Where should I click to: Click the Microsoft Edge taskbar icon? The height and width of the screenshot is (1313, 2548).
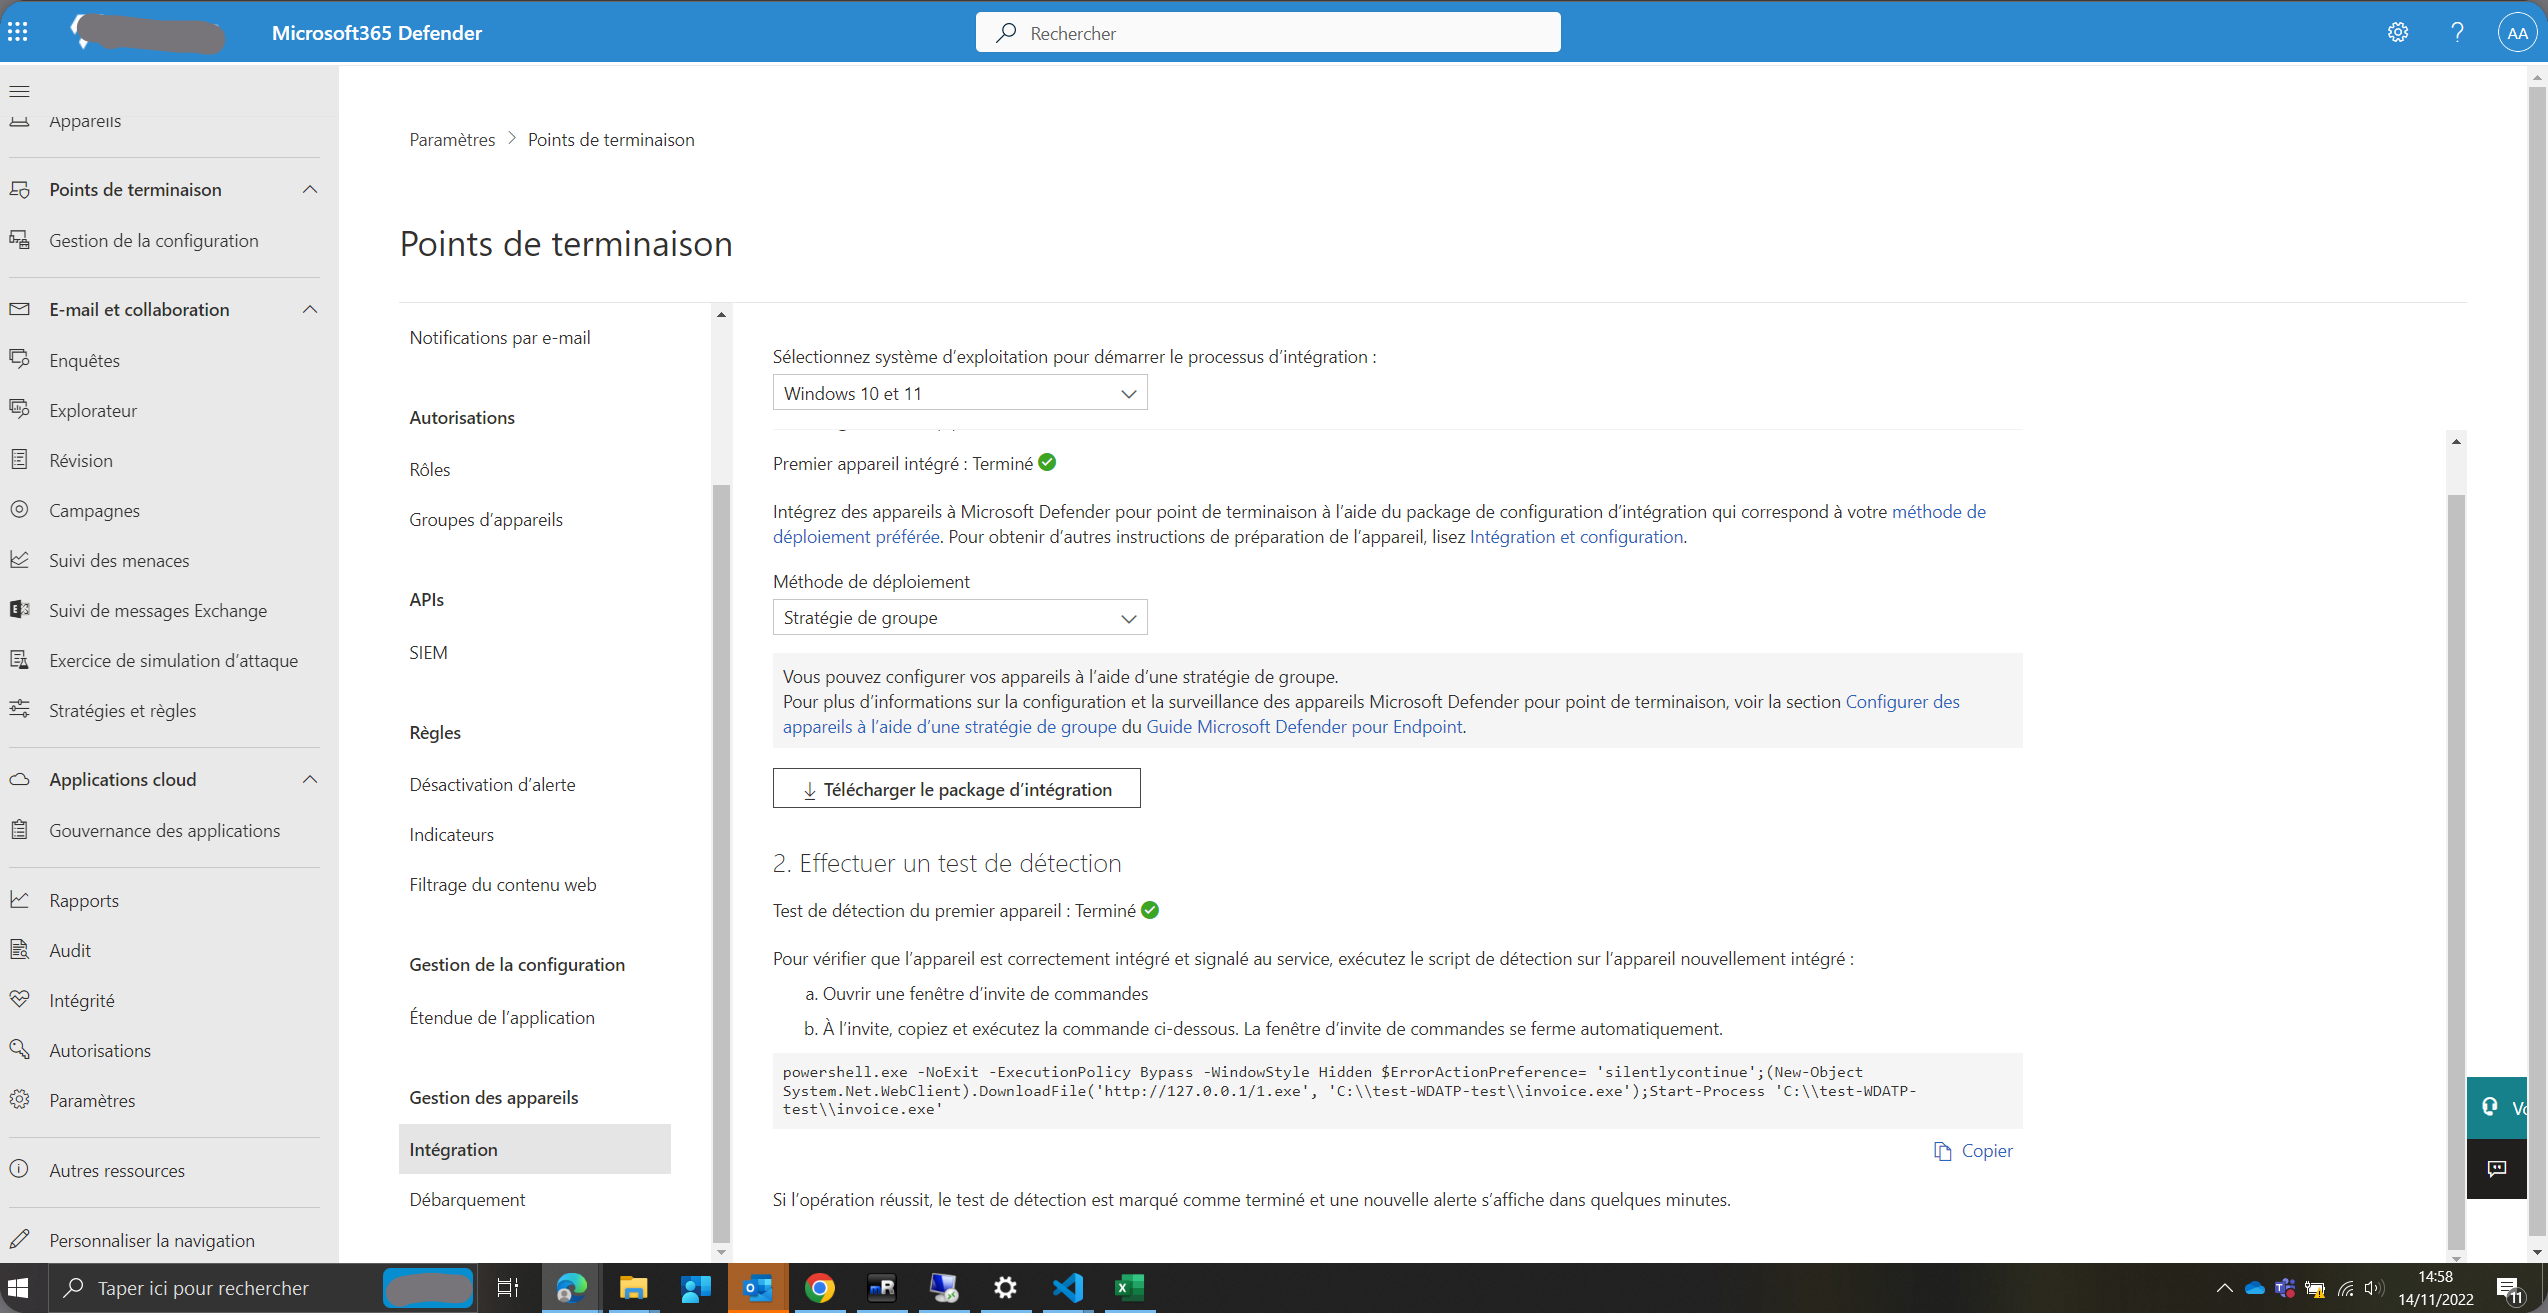[571, 1288]
